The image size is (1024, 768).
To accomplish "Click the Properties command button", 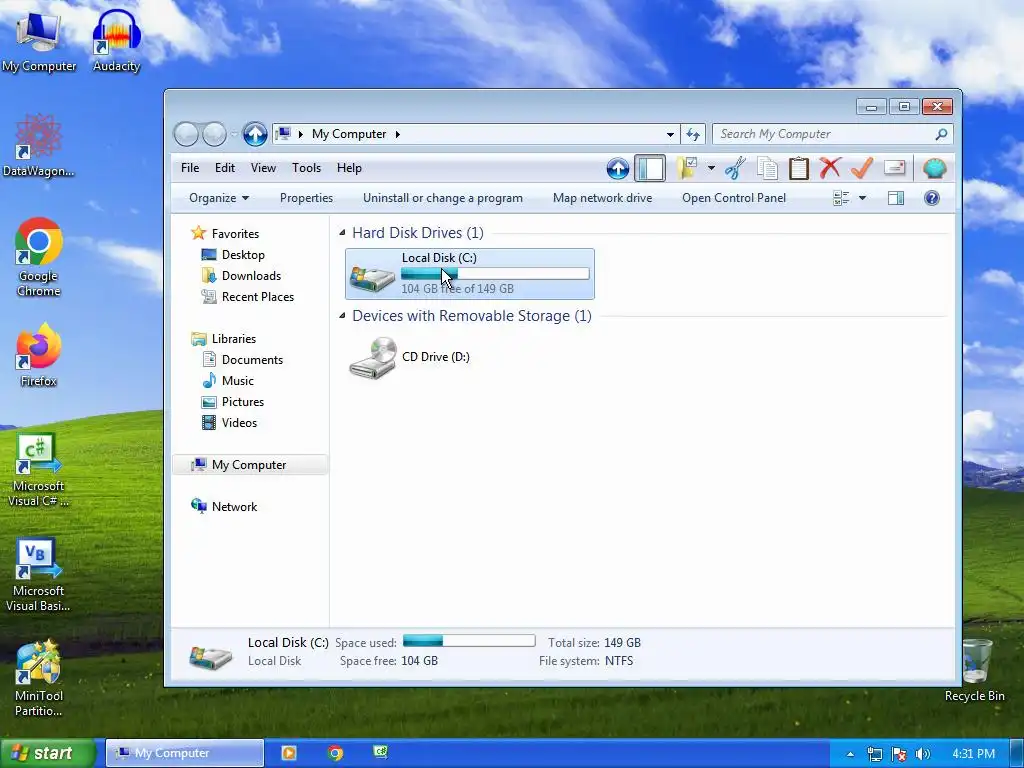I will coord(306,198).
